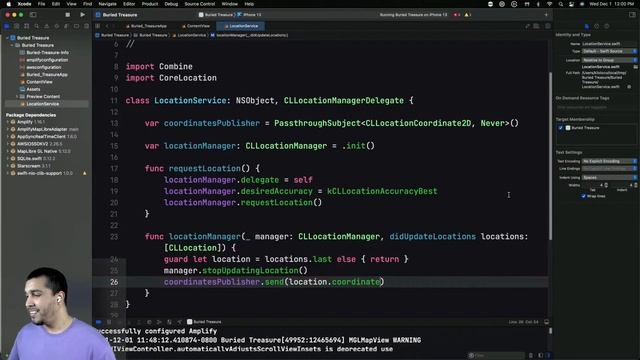The height and width of the screenshot is (360, 640).
Task: Toggle the navigator sidebar icon
Action: tap(33, 15)
